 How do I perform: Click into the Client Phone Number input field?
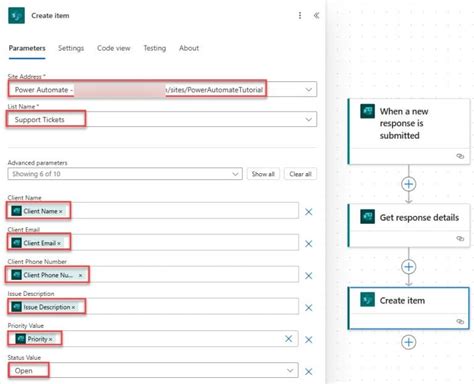(153, 275)
